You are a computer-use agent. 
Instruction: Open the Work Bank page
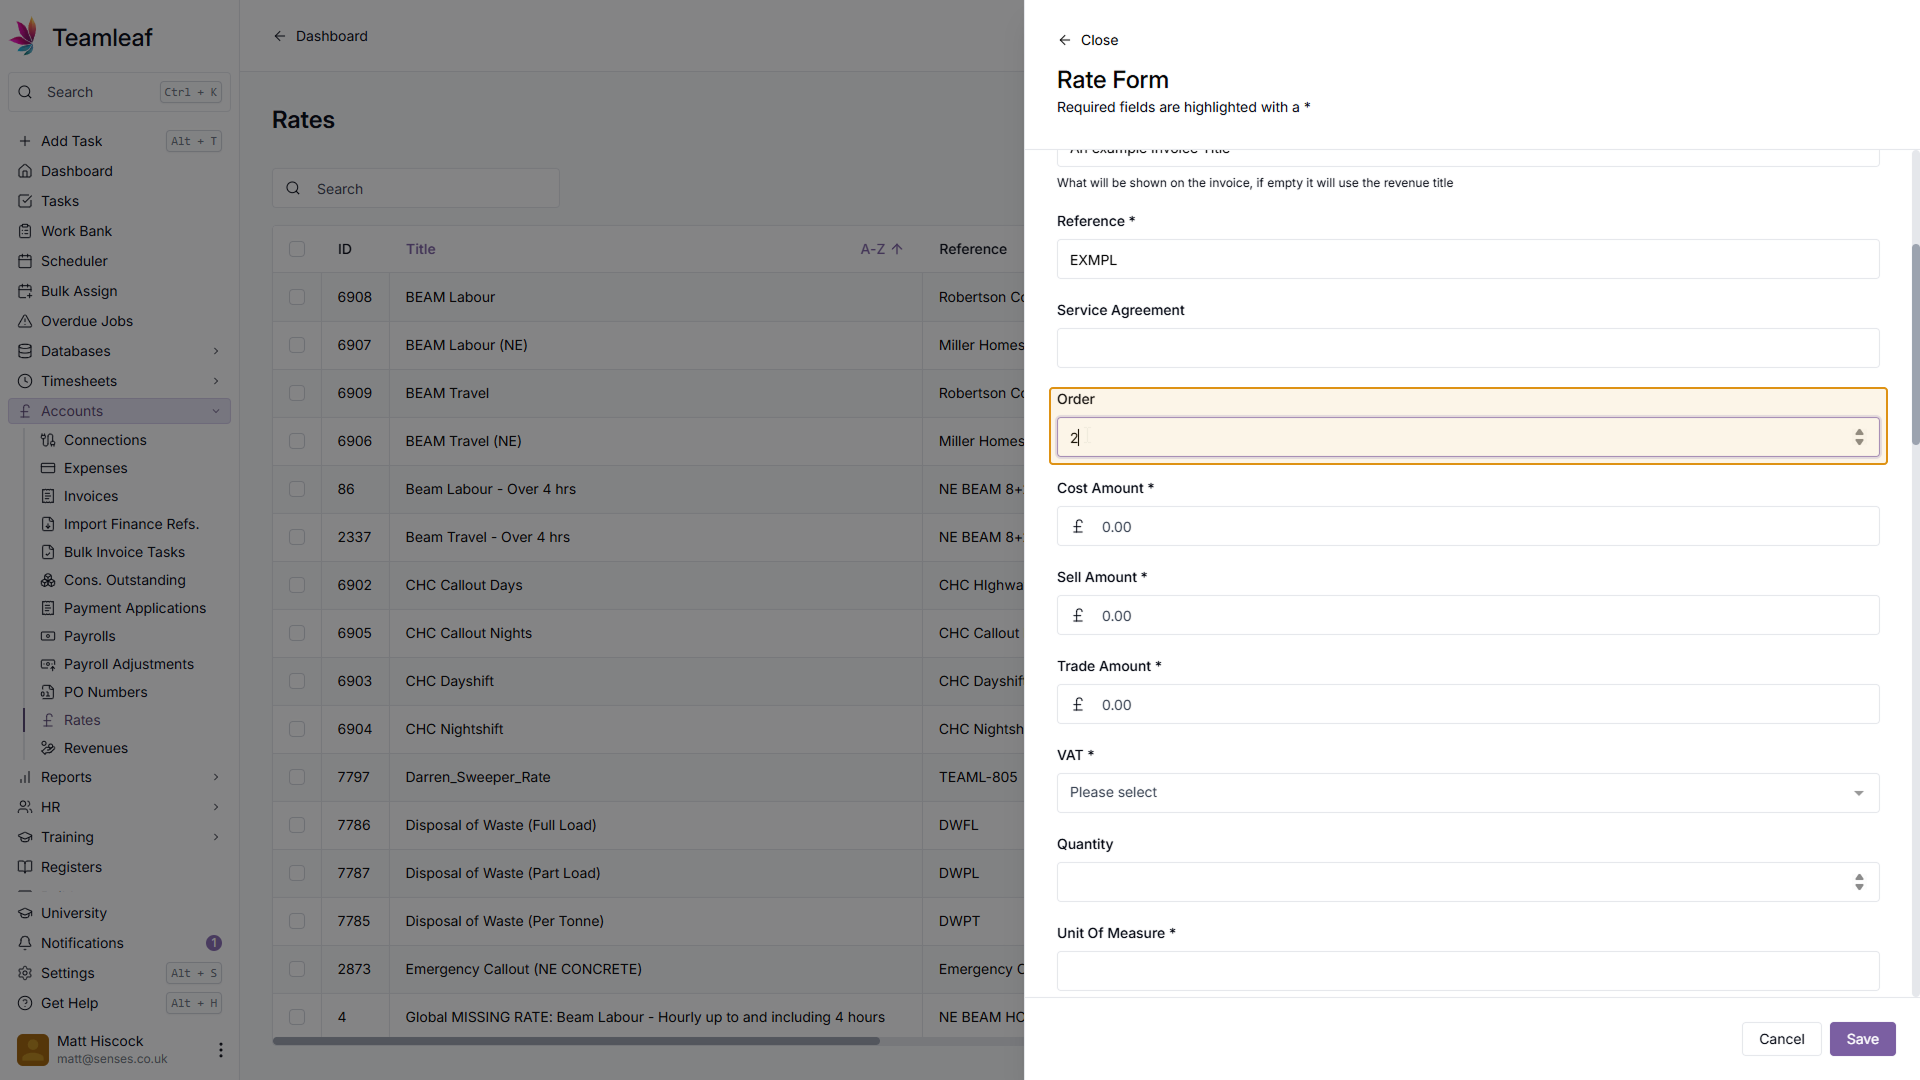pos(76,231)
